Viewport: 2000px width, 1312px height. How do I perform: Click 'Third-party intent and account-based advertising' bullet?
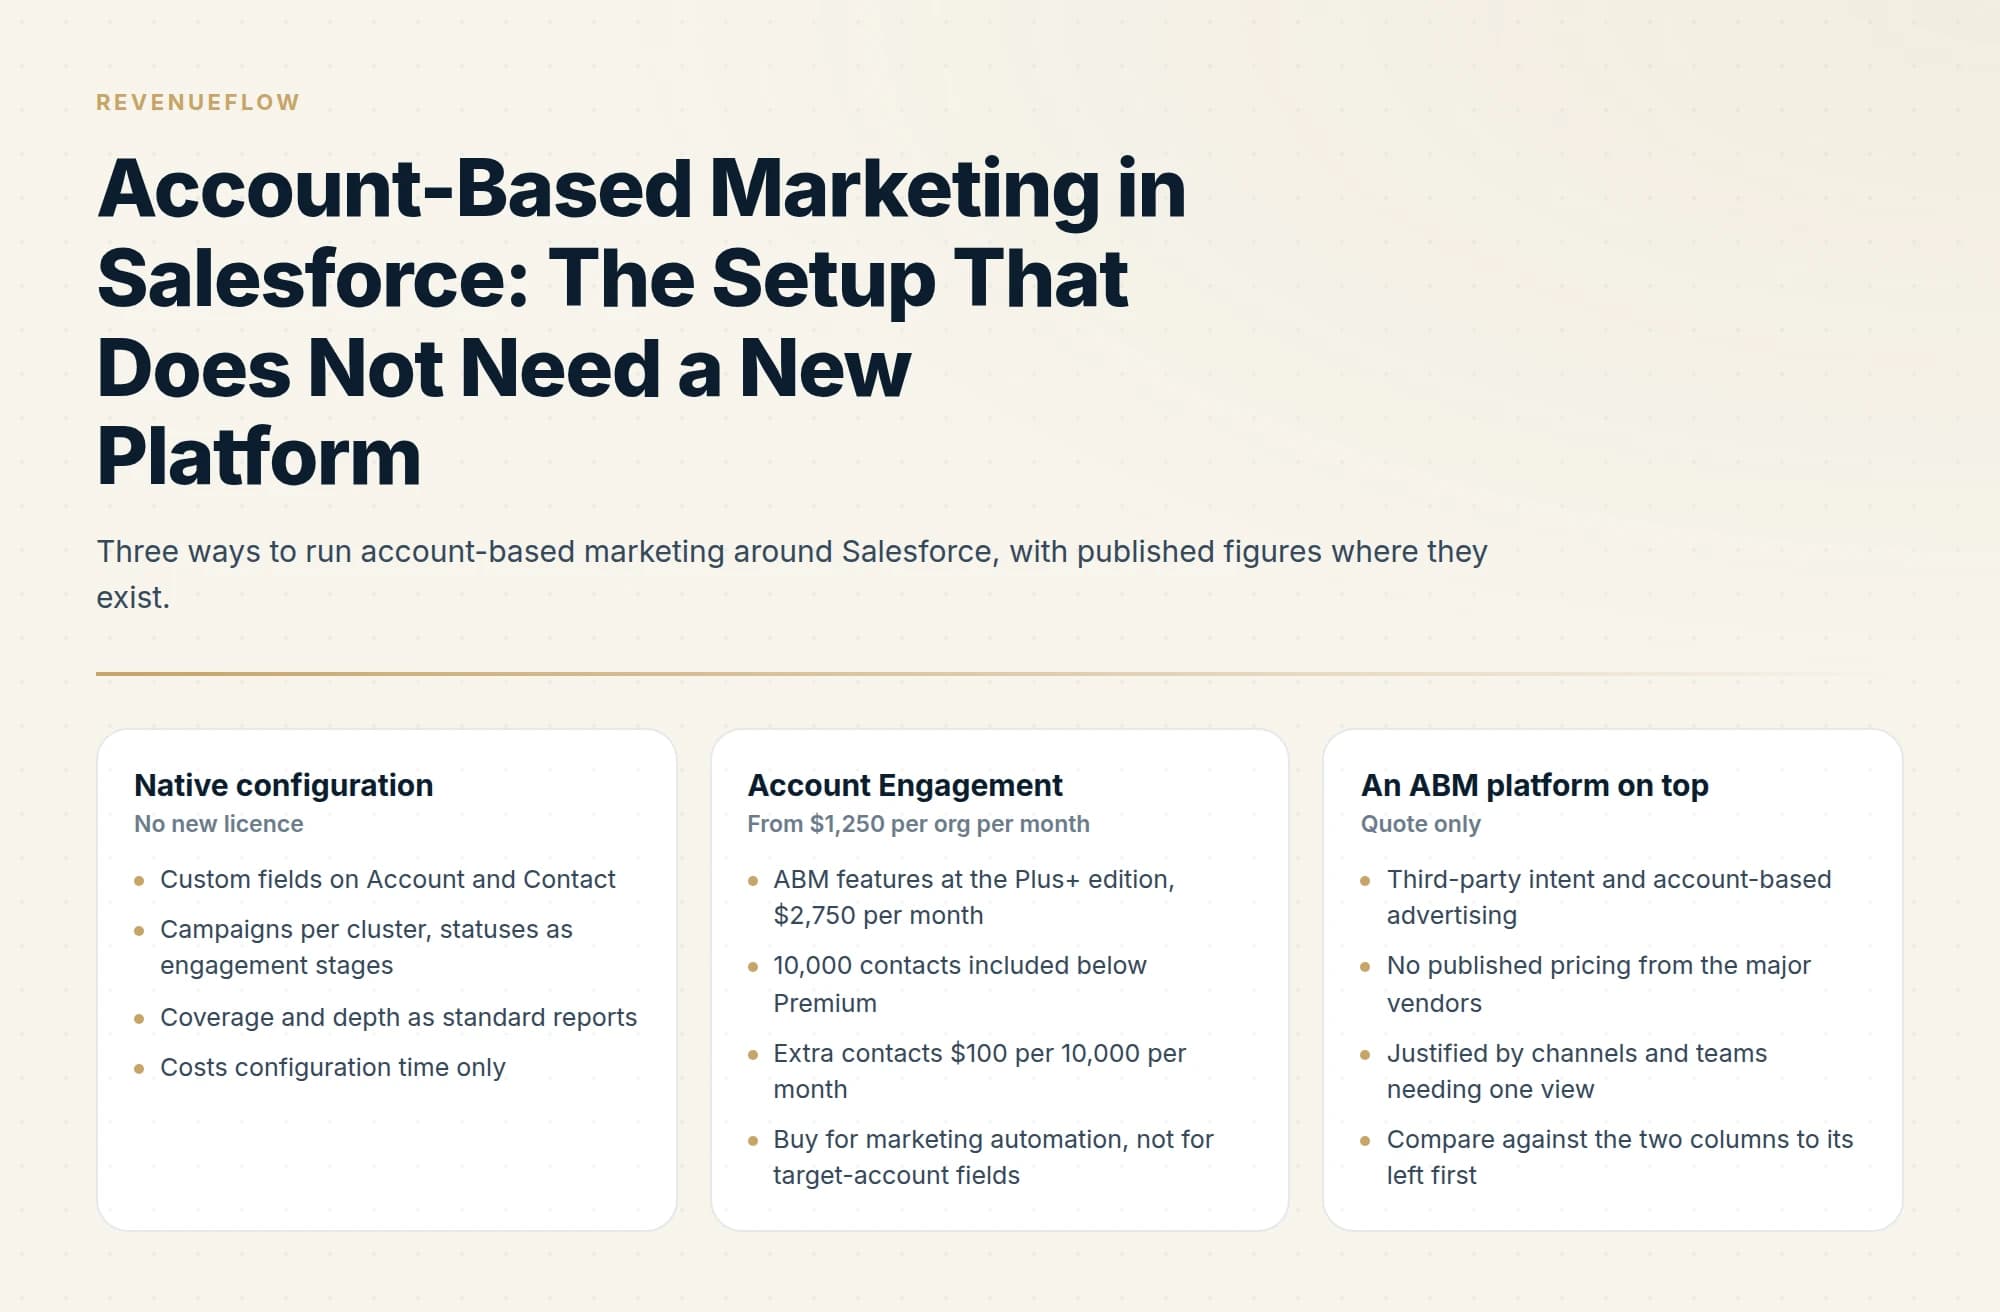pyautogui.click(x=1609, y=897)
